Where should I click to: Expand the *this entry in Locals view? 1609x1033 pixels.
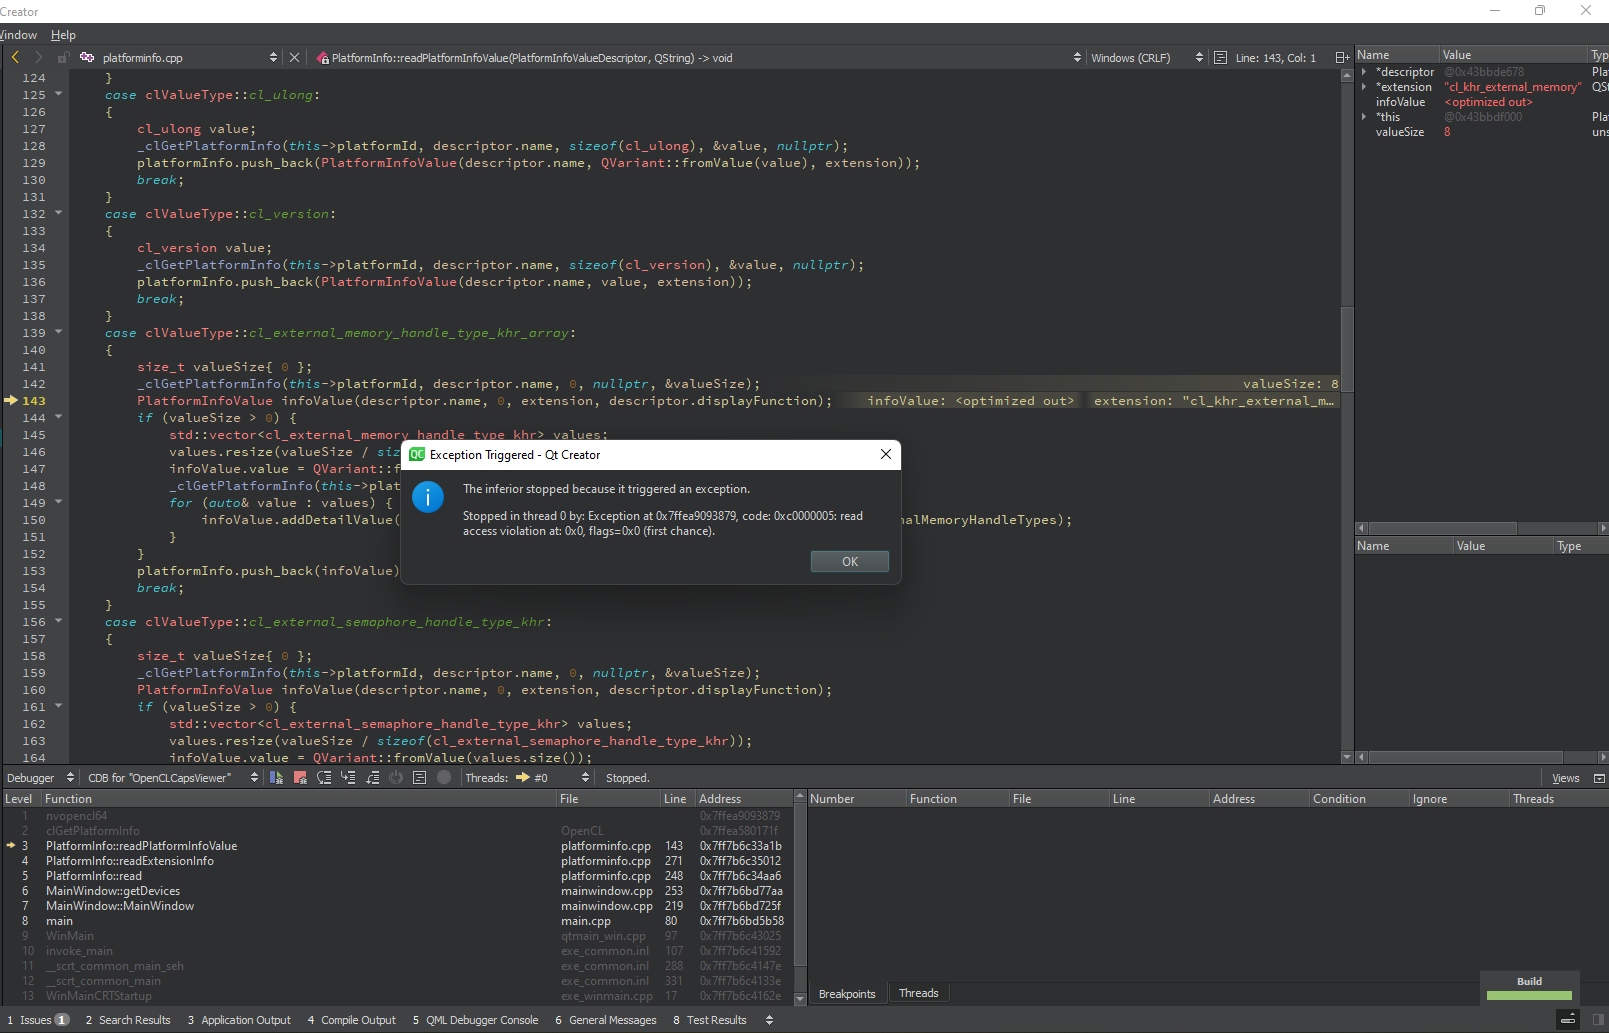(1366, 116)
